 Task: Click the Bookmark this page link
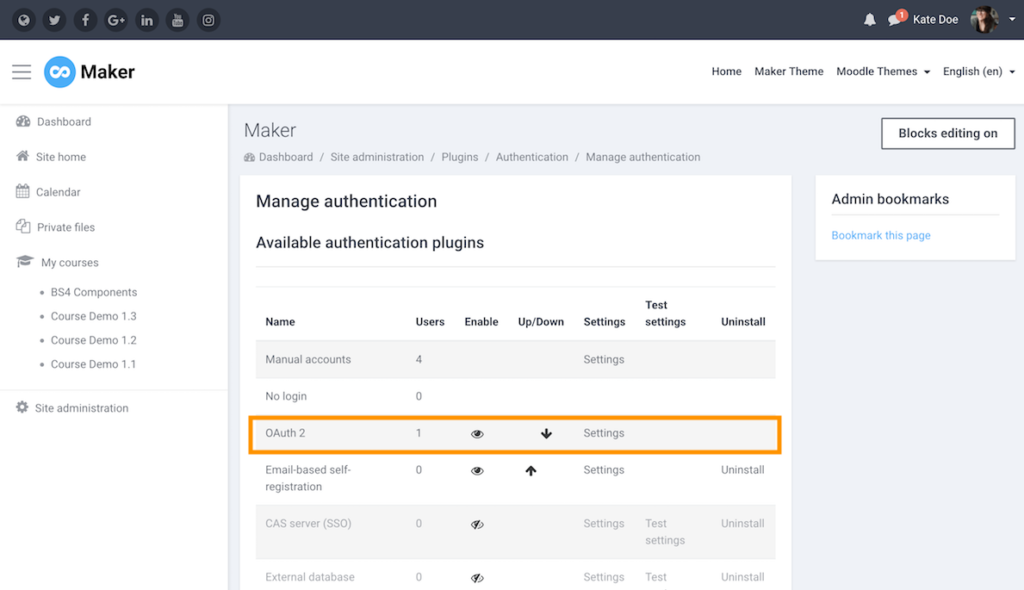pyautogui.click(x=880, y=235)
